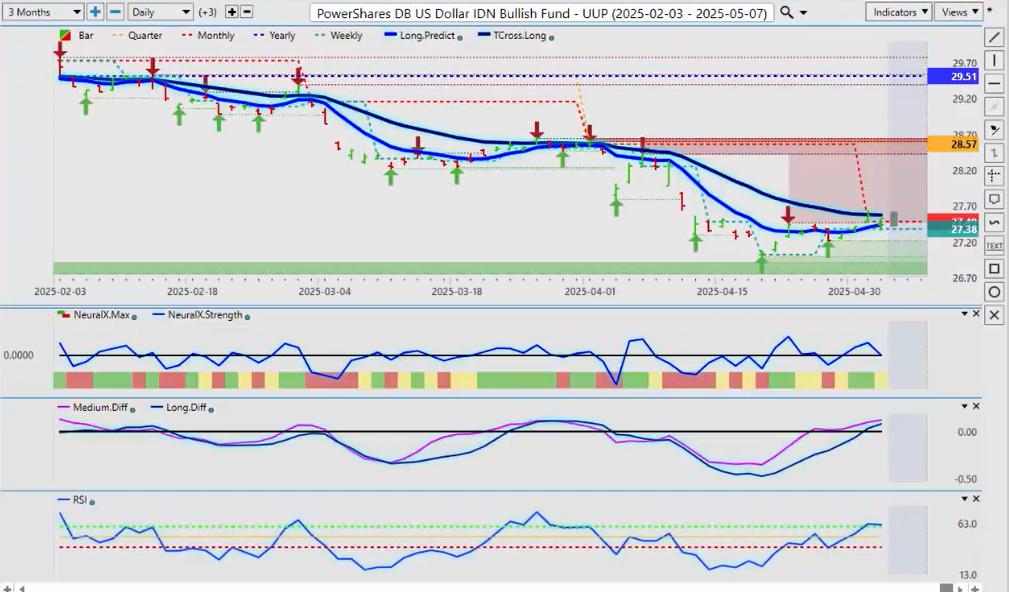Click the 28.57 orange price label
The image size is (1009, 592).
point(953,144)
